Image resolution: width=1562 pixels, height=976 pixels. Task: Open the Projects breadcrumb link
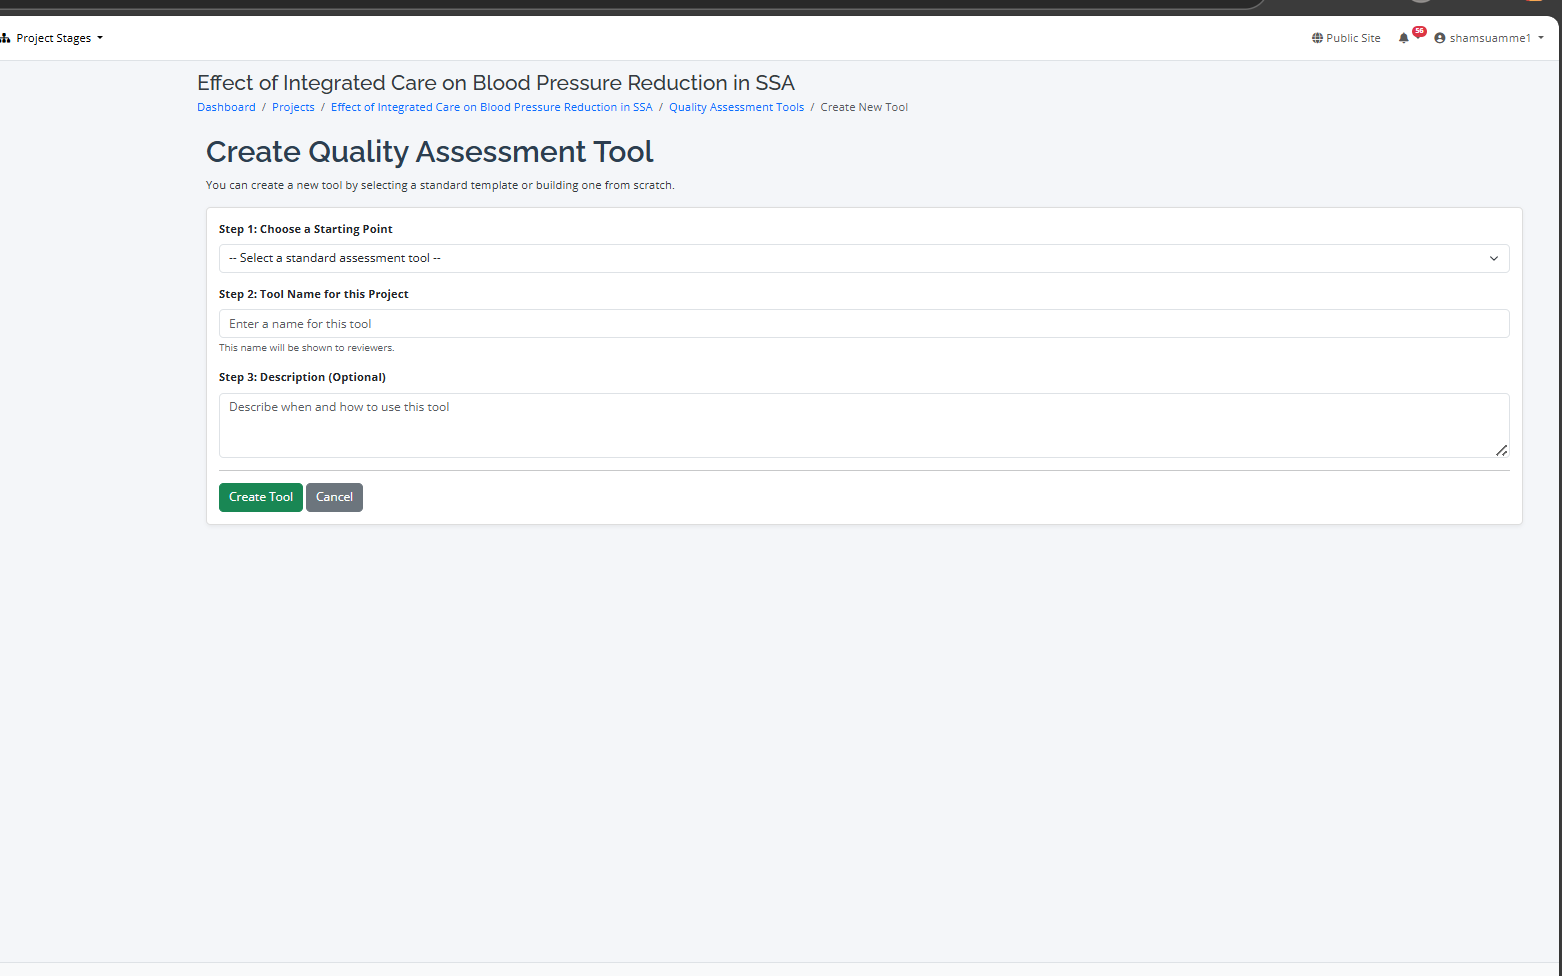pyautogui.click(x=293, y=107)
